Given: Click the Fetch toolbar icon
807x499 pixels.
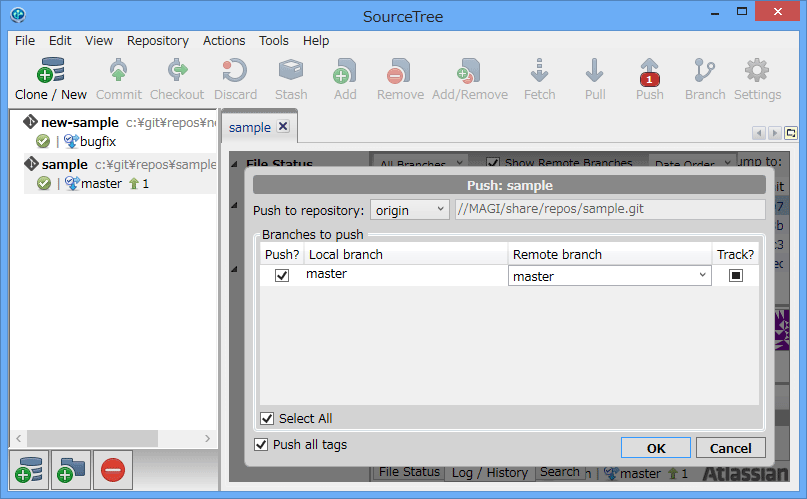Looking at the screenshot, I should [x=539, y=70].
